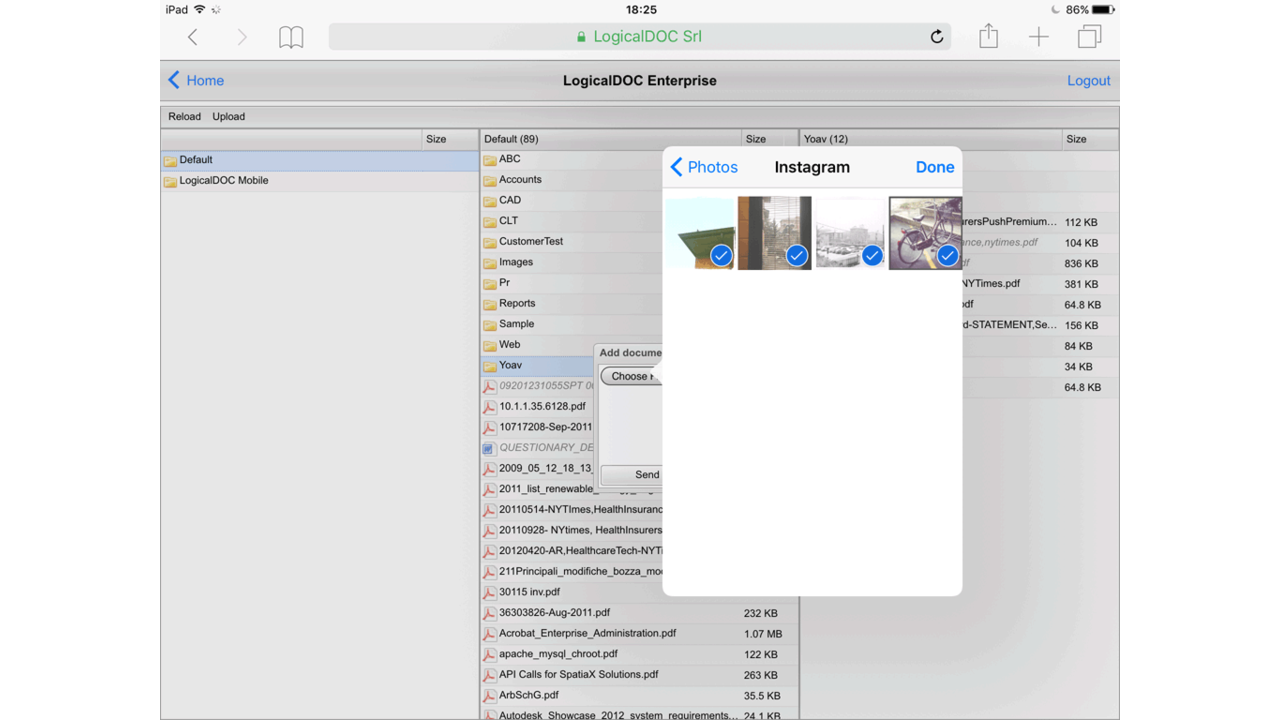Click the Reload menu item
The height and width of the screenshot is (720, 1280).
click(184, 116)
